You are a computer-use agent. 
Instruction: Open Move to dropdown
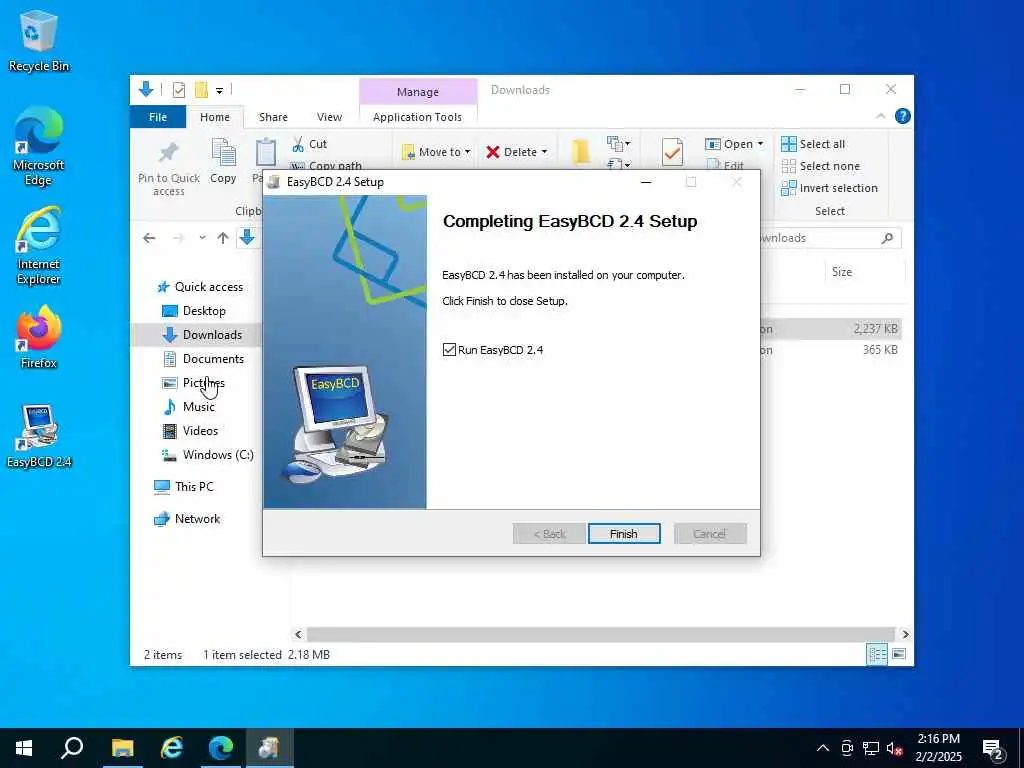click(437, 152)
